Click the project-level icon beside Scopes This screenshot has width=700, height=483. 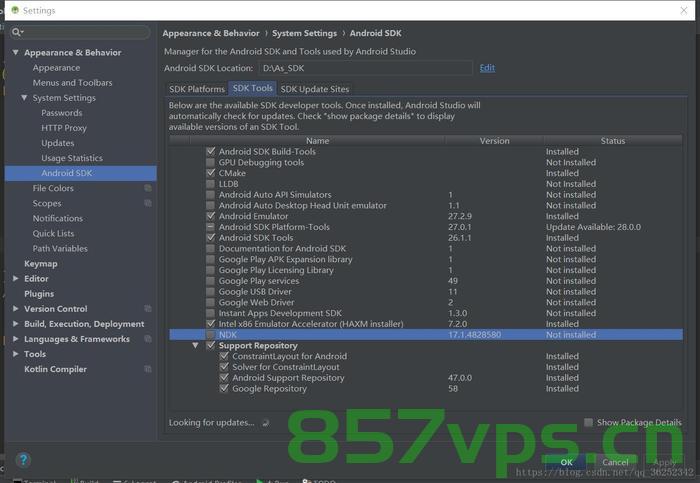(x=148, y=203)
